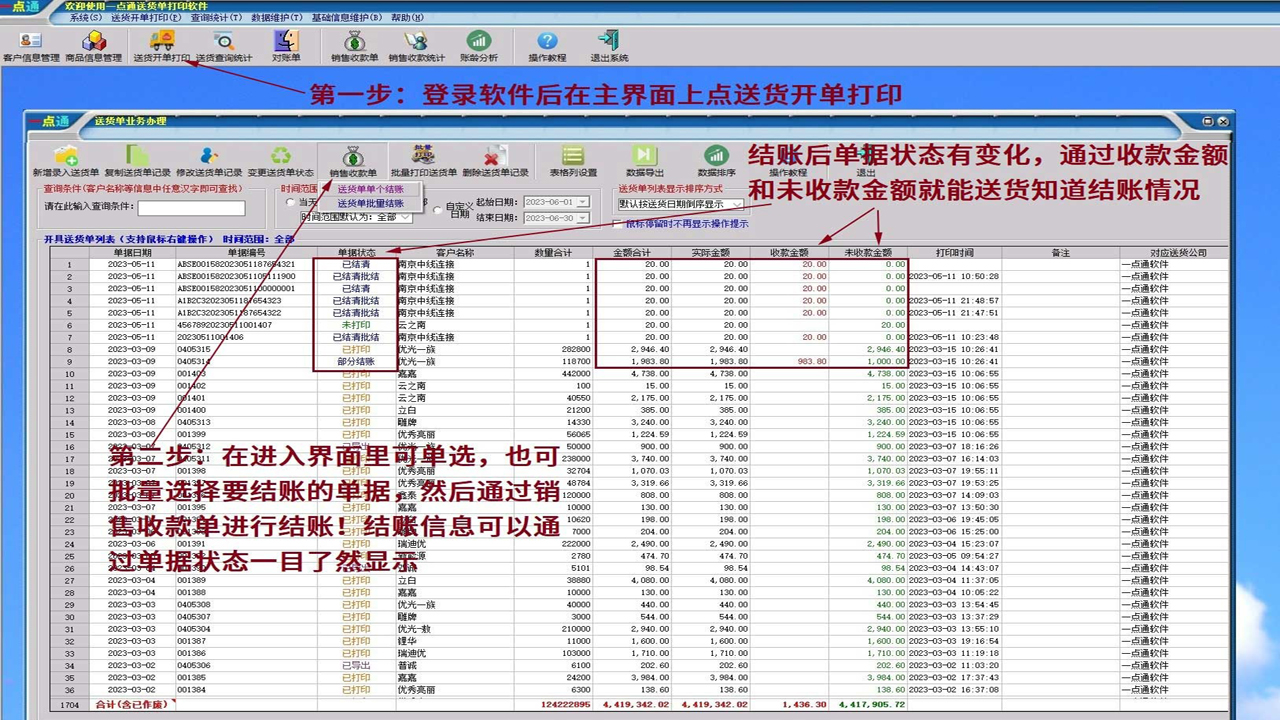Expand the 起始日期 date picker dropdown
Viewport: 1280px width, 720px height.
(x=580, y=203)
